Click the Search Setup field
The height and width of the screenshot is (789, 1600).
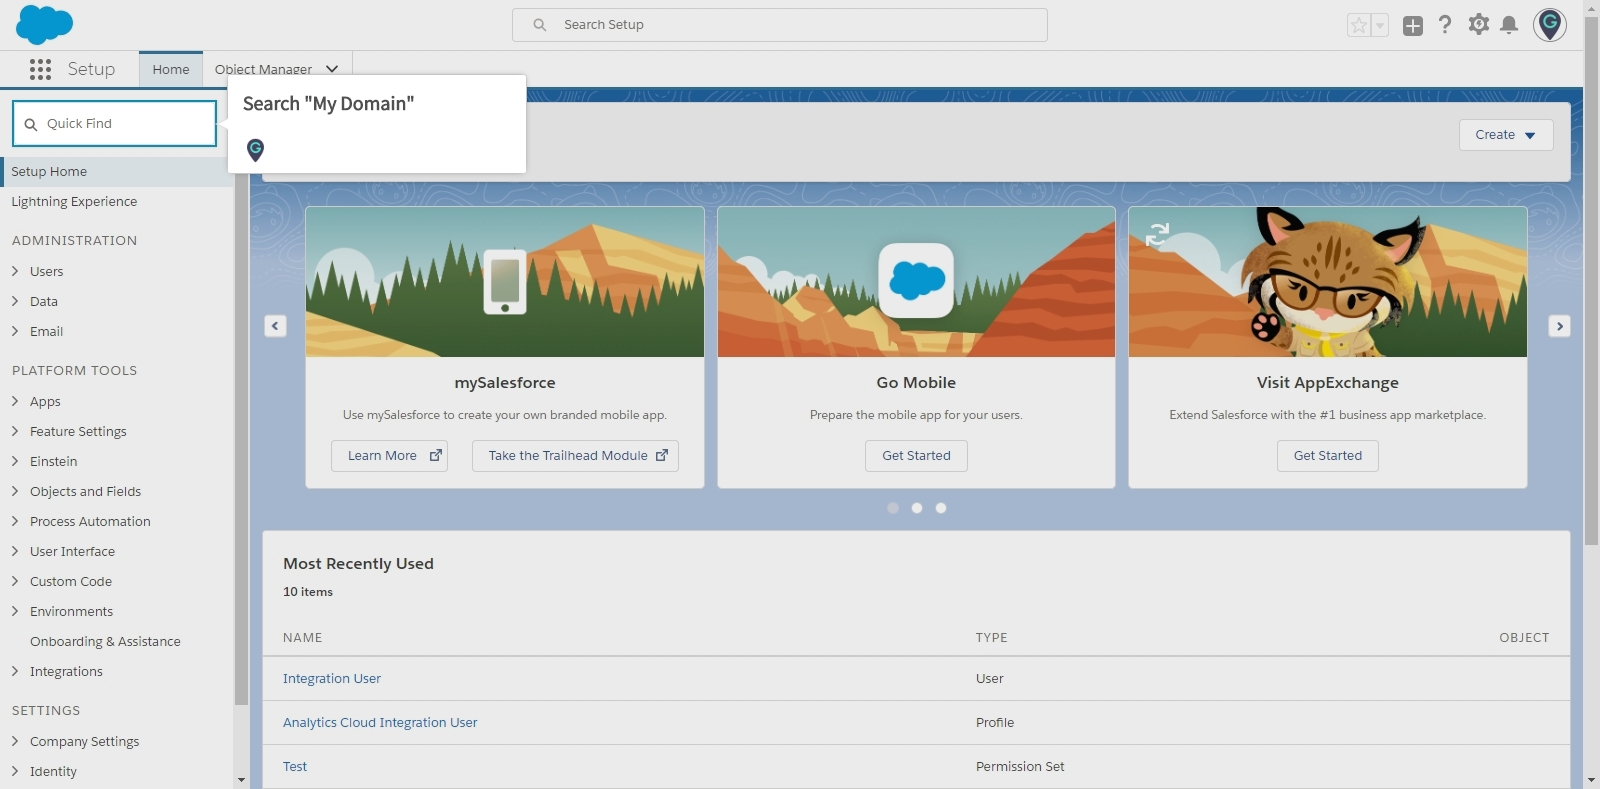click(780, 25)
